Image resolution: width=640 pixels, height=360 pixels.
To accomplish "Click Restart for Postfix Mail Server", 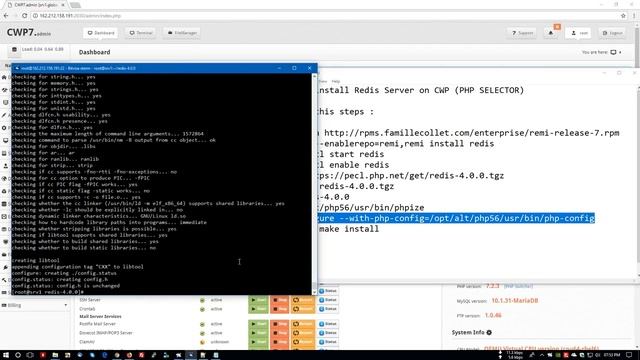I will click(303, 324).
